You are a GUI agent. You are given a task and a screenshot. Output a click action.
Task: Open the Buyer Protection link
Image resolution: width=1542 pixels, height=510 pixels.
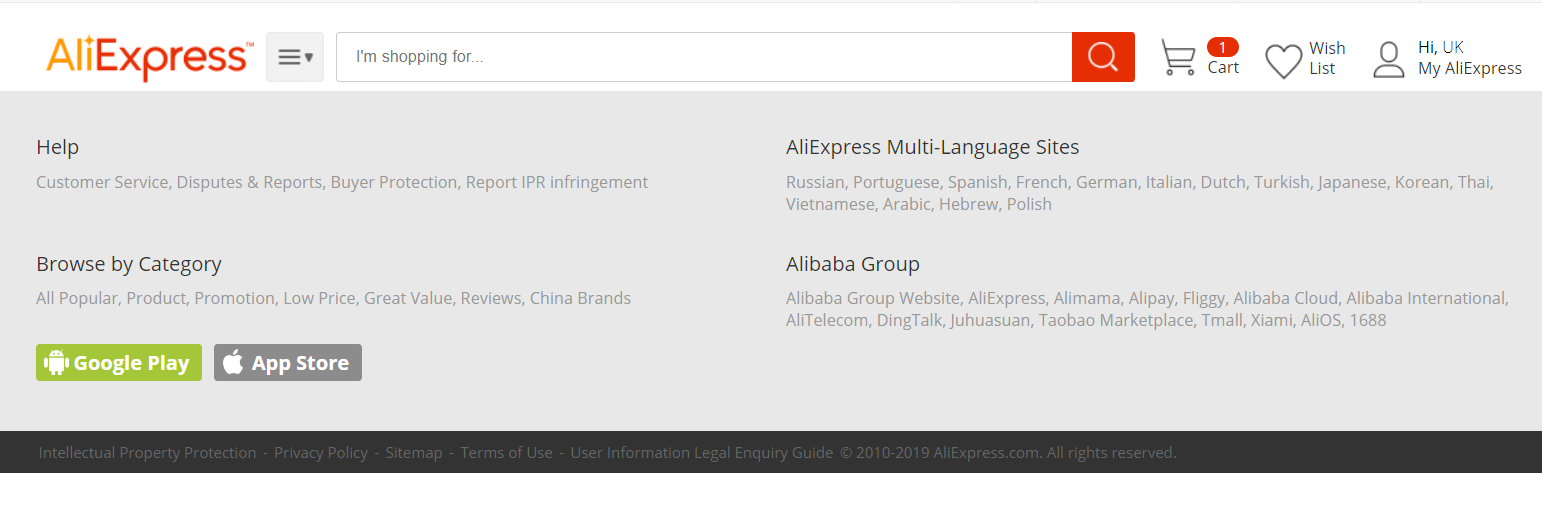pos(394,182)
